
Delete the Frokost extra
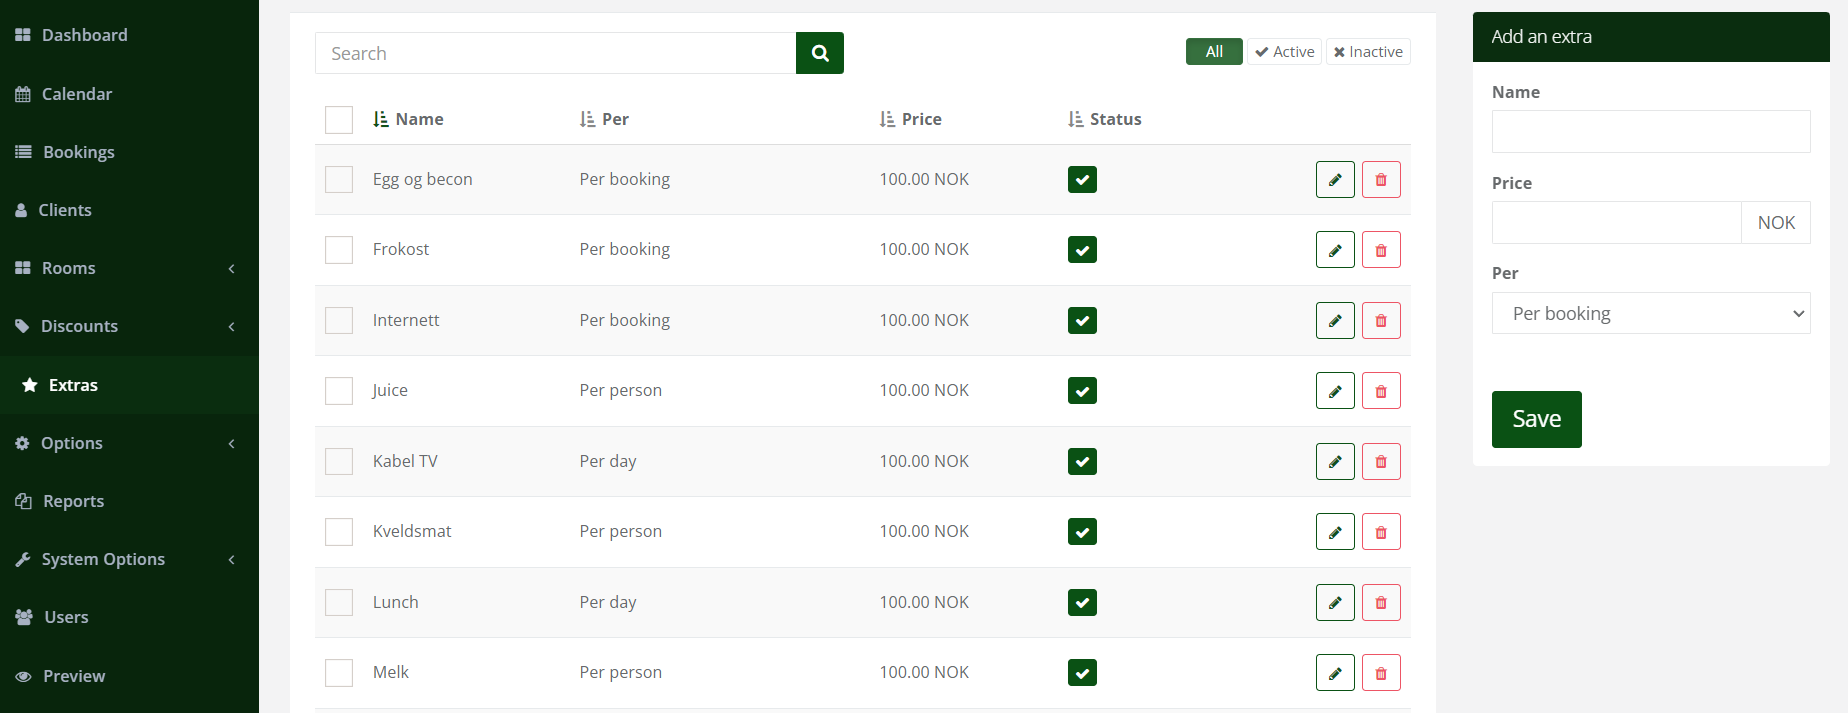coord(1380,250)
